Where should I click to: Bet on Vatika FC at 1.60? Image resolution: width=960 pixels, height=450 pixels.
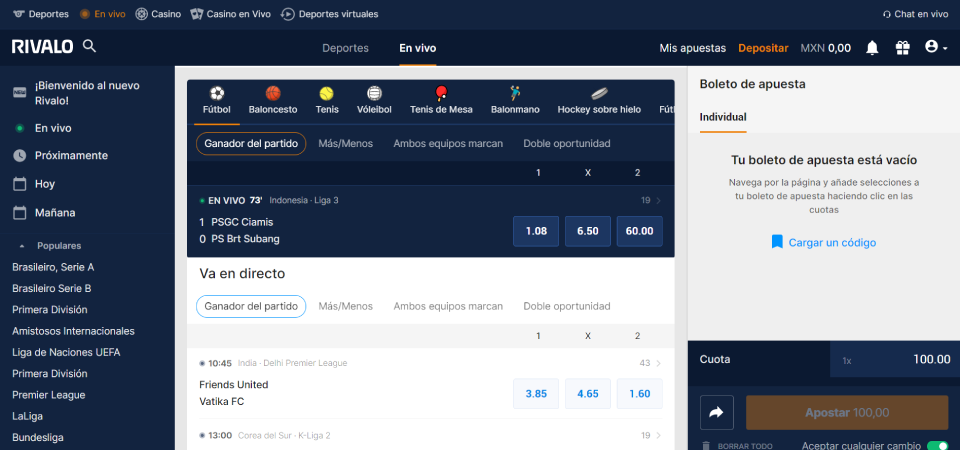point(640,394)
